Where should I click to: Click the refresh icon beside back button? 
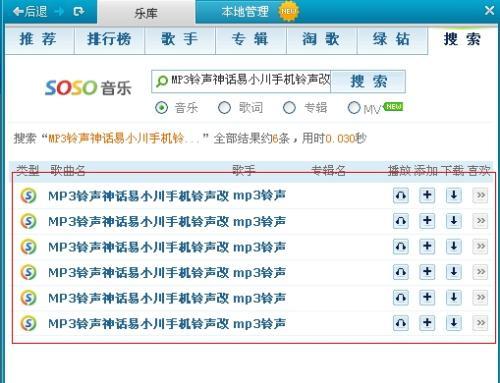click(79, 12)
